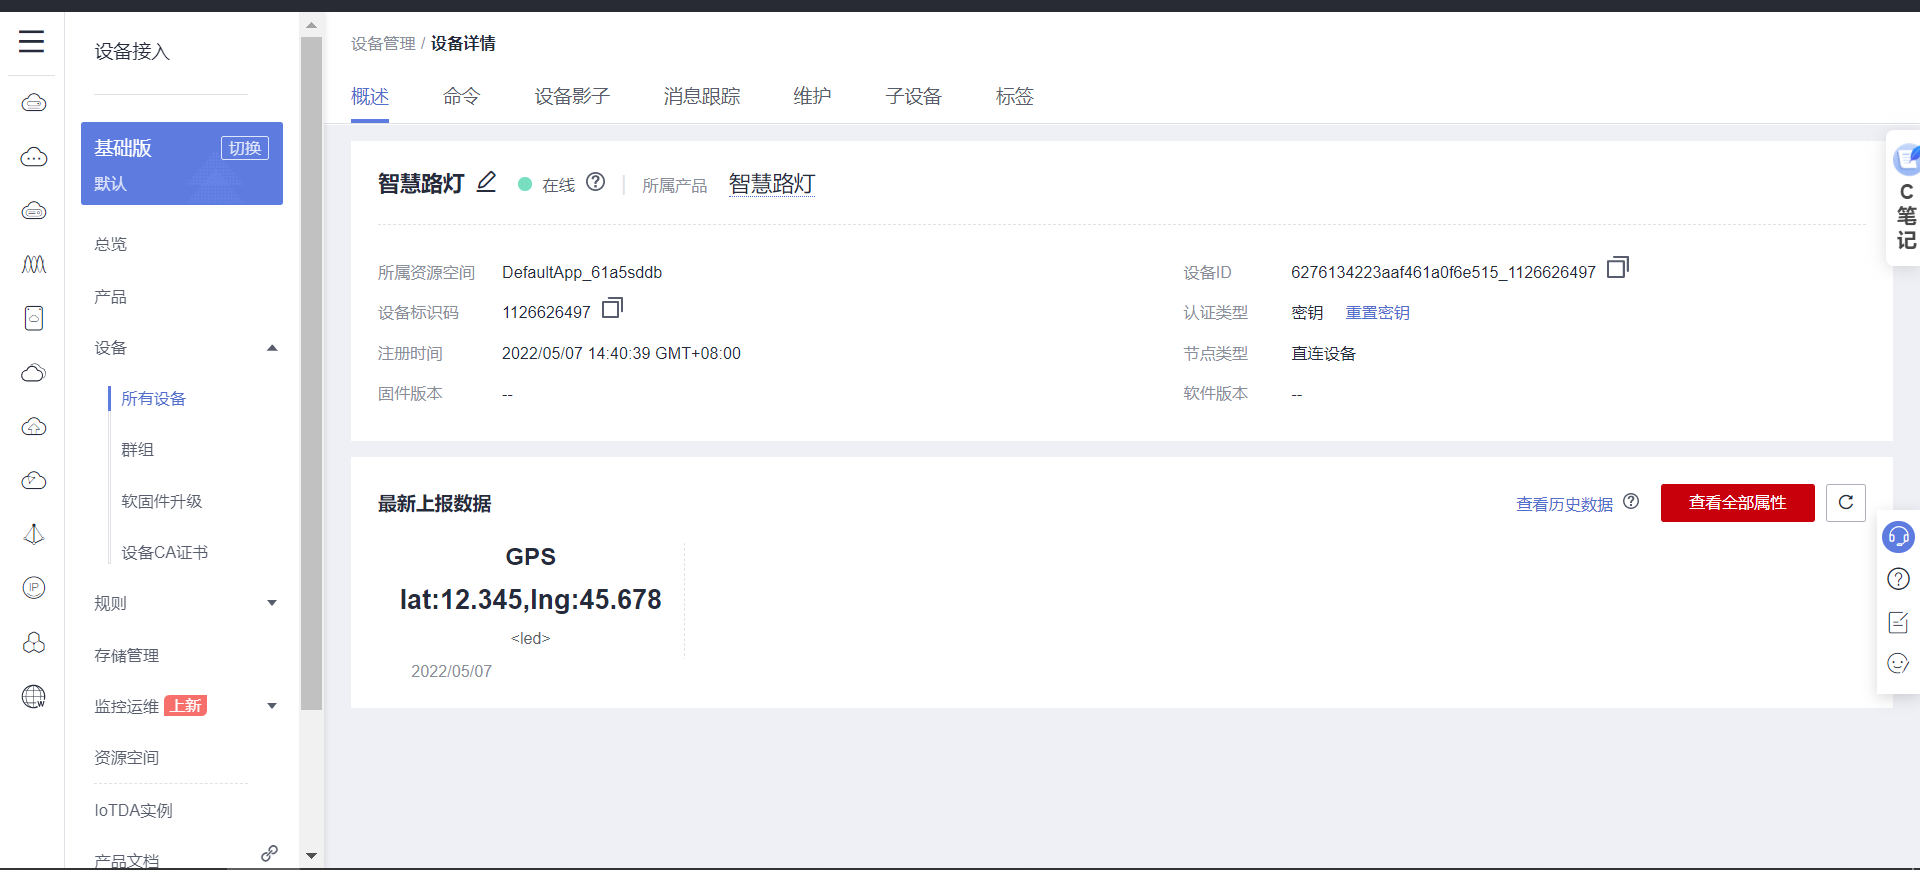
Task: Open the cloud gauge service icon
Action: pyautogui.click(x=34, y=481)
